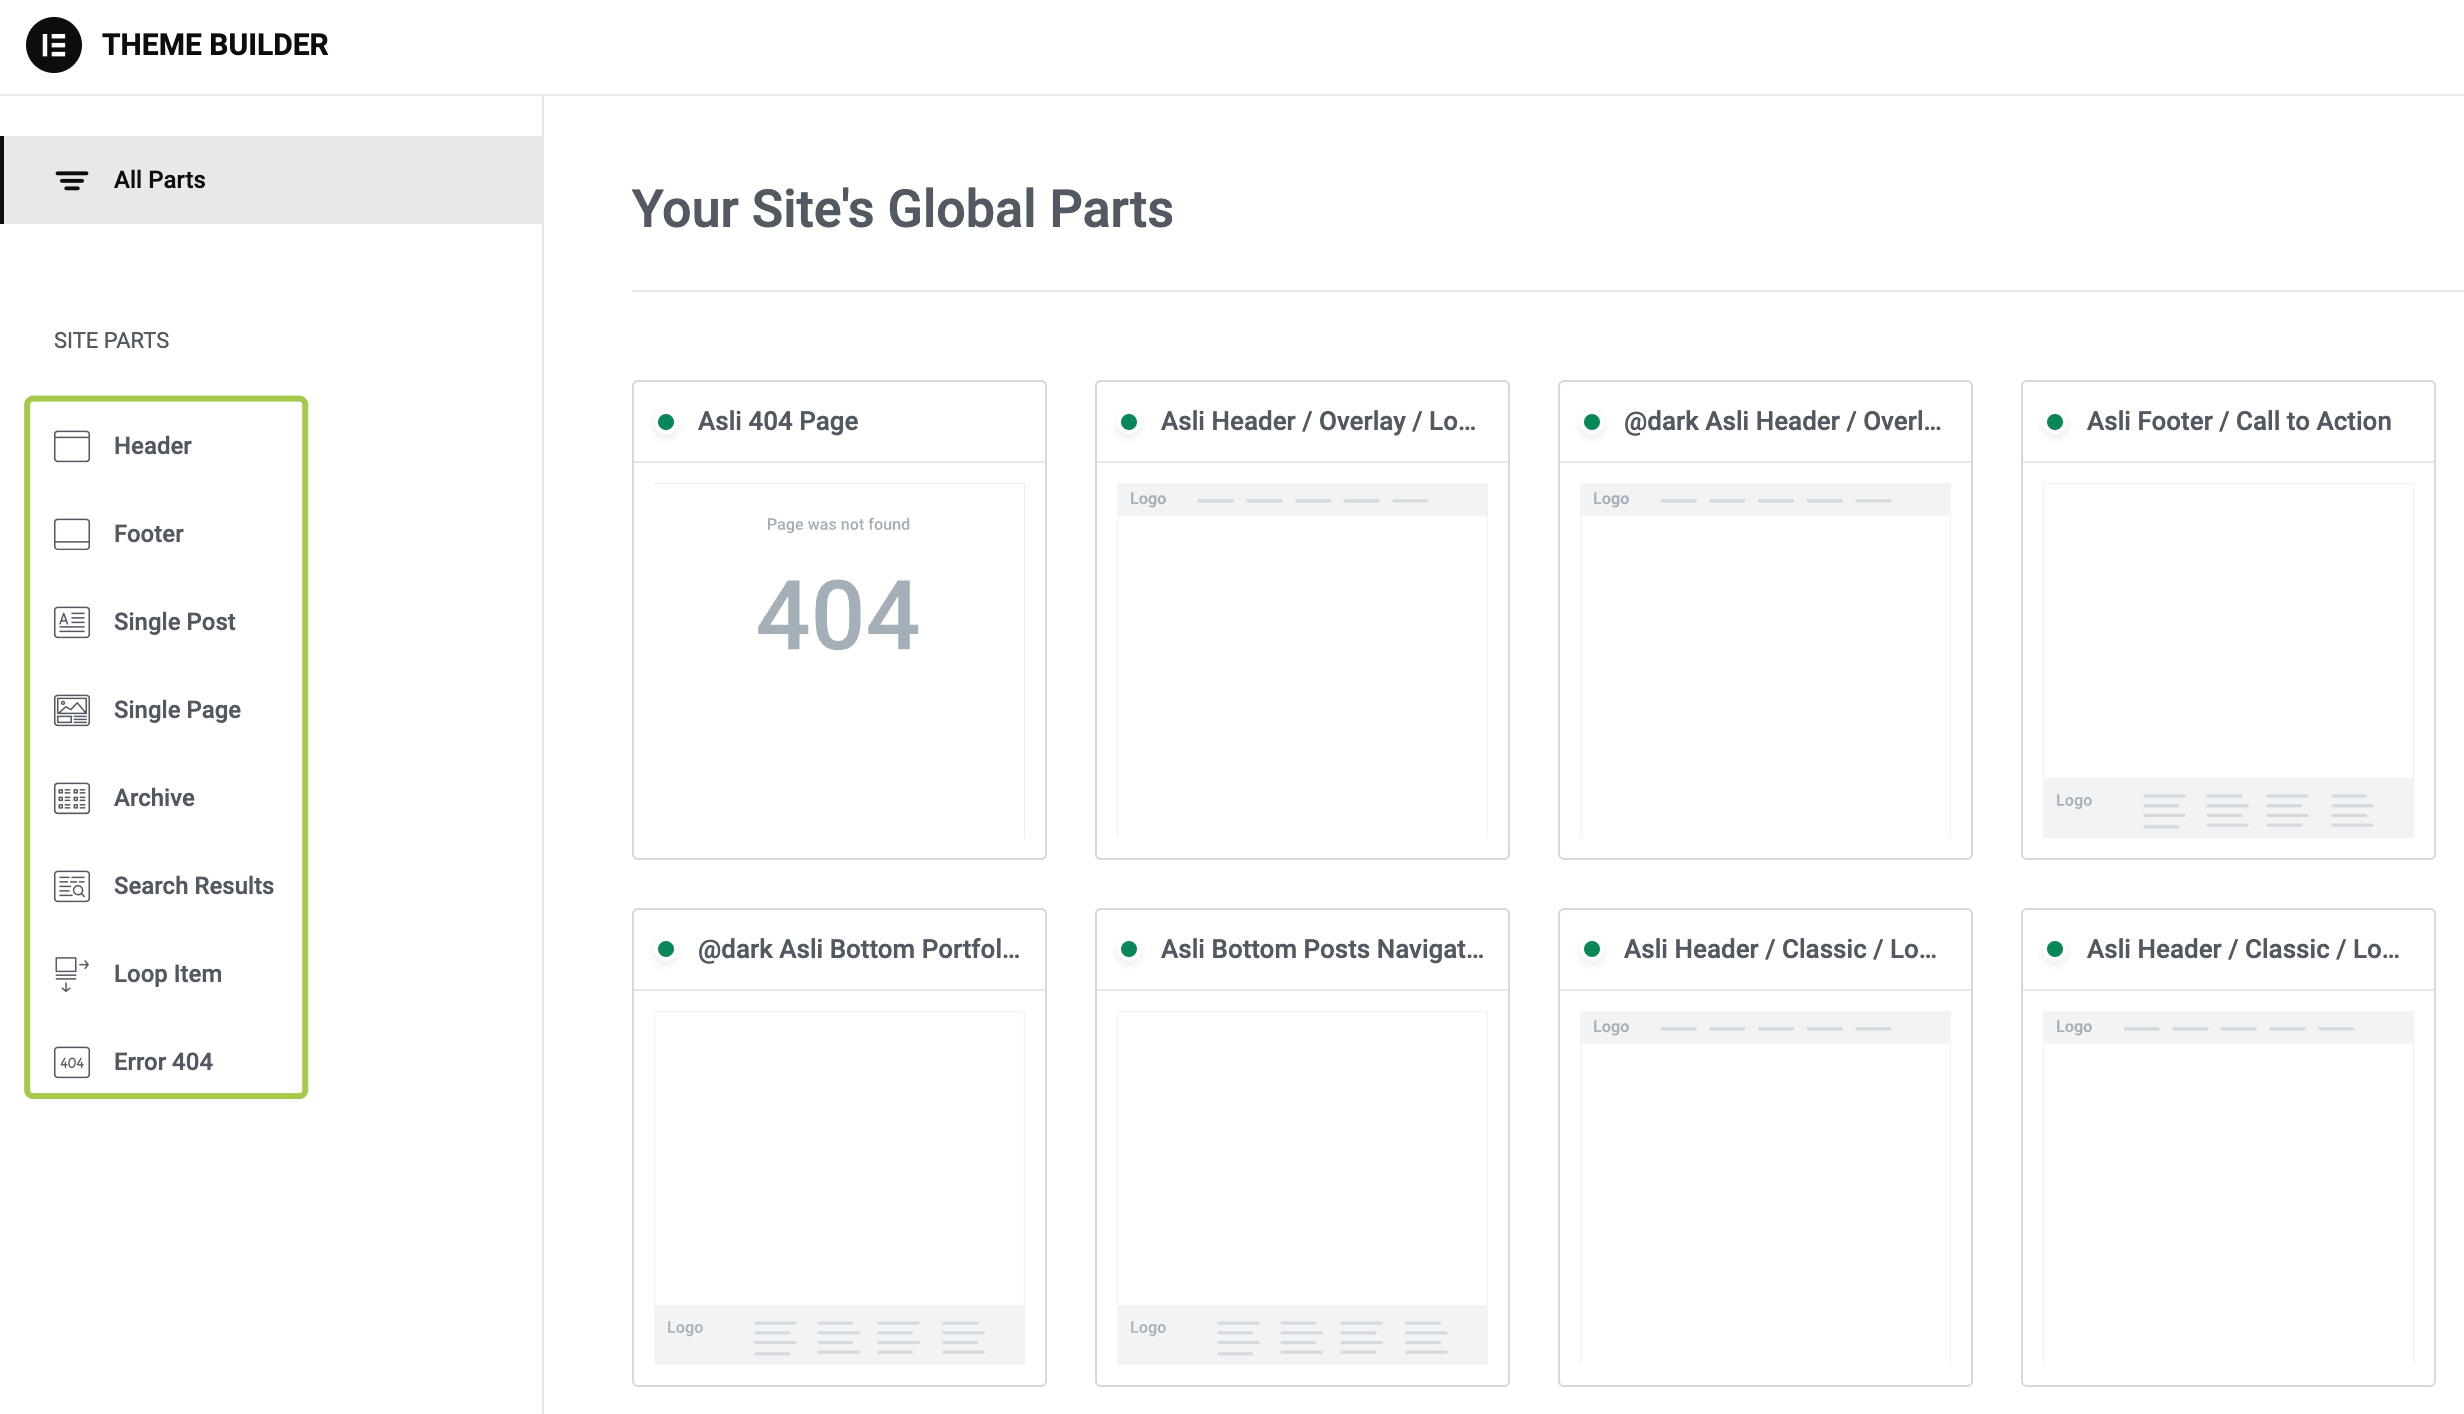The width and height of the screenshot is (2464, 1414).
Task: Click the Asli Header / Overlay preview thumbnail
Action: point(1301,660)
